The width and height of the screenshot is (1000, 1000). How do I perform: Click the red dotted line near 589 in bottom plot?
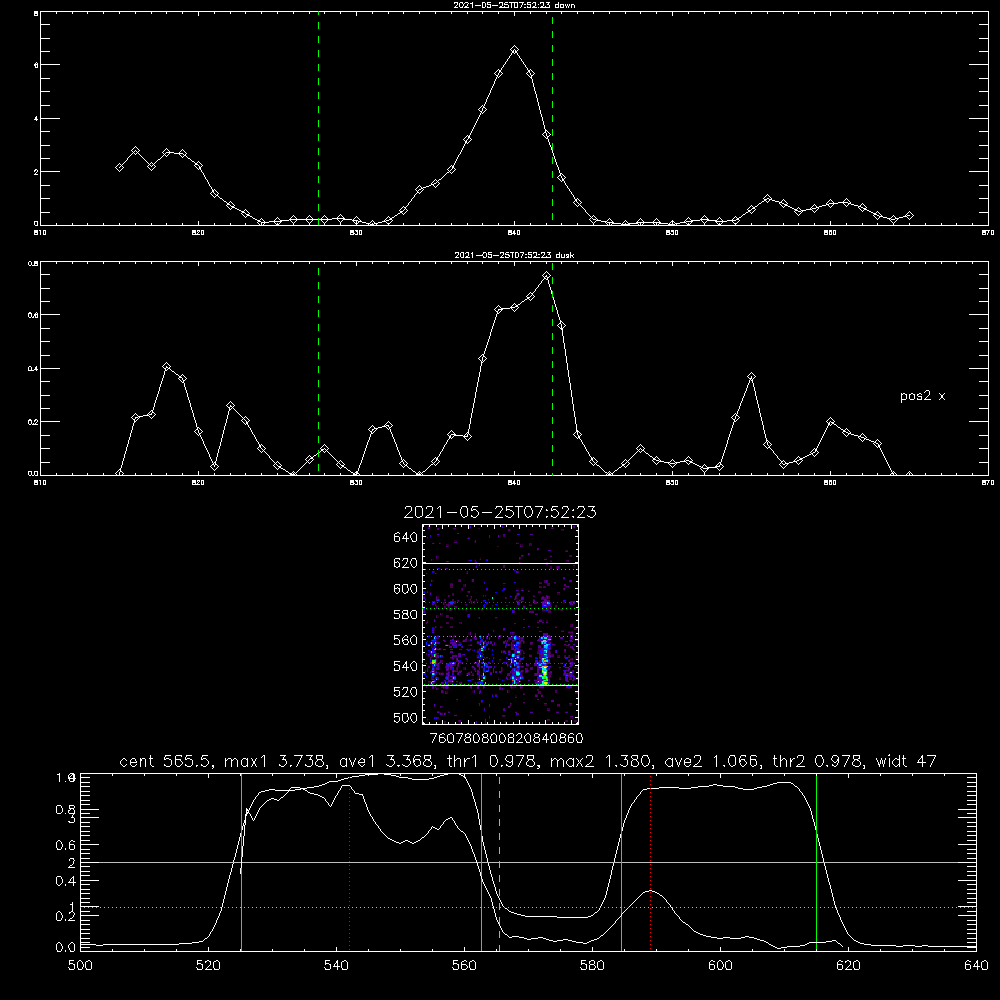pyautogui.click(x=651, y=861)
